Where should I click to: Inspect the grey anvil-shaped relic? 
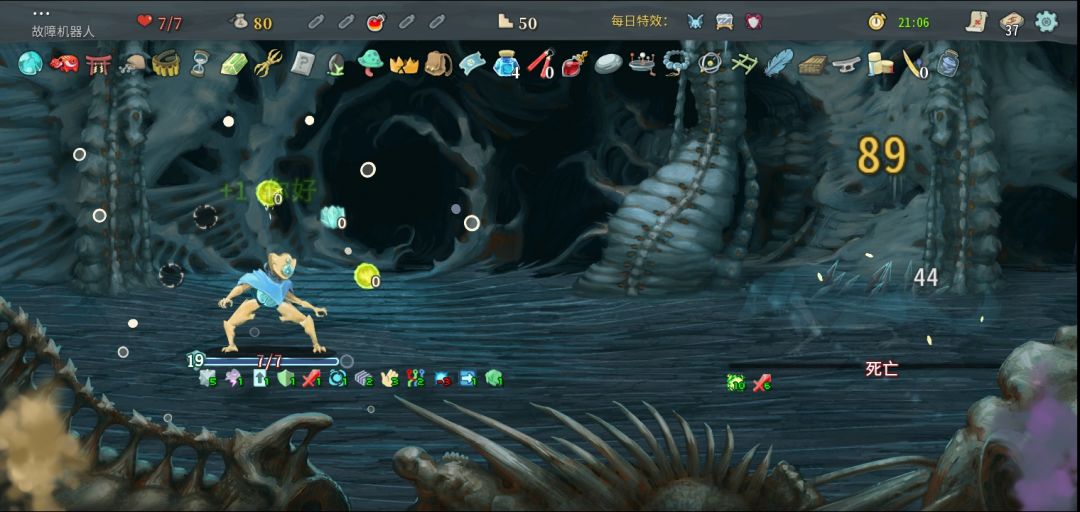point(847,65)
